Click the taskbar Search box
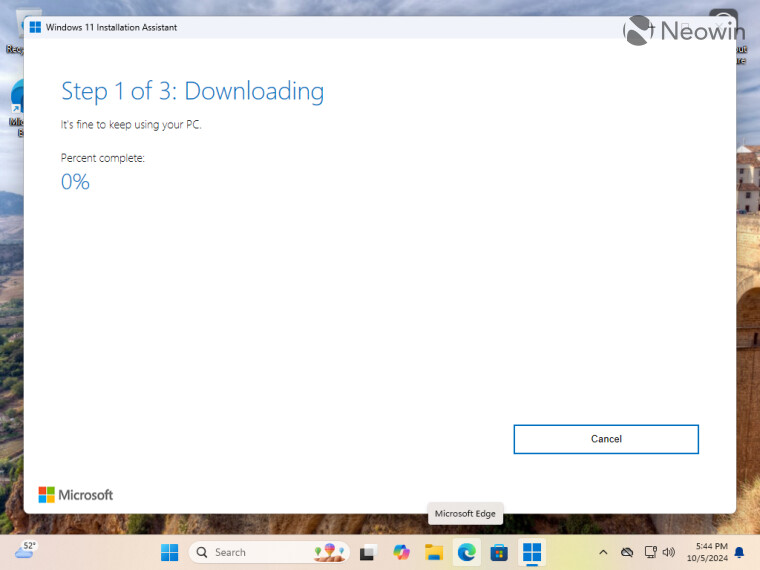Viewport: 760px width, 570px height. tap(269, 552)
